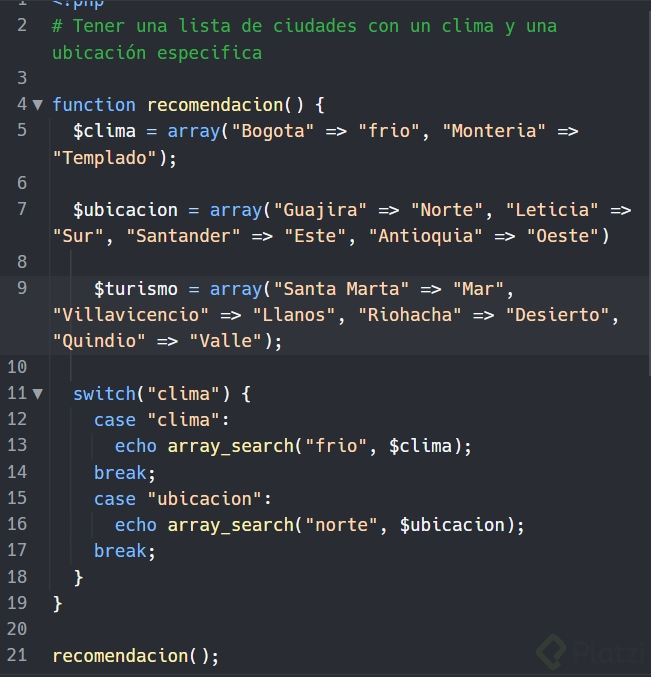
Task: Click the break statement on line 14
Action: (125, 472)
